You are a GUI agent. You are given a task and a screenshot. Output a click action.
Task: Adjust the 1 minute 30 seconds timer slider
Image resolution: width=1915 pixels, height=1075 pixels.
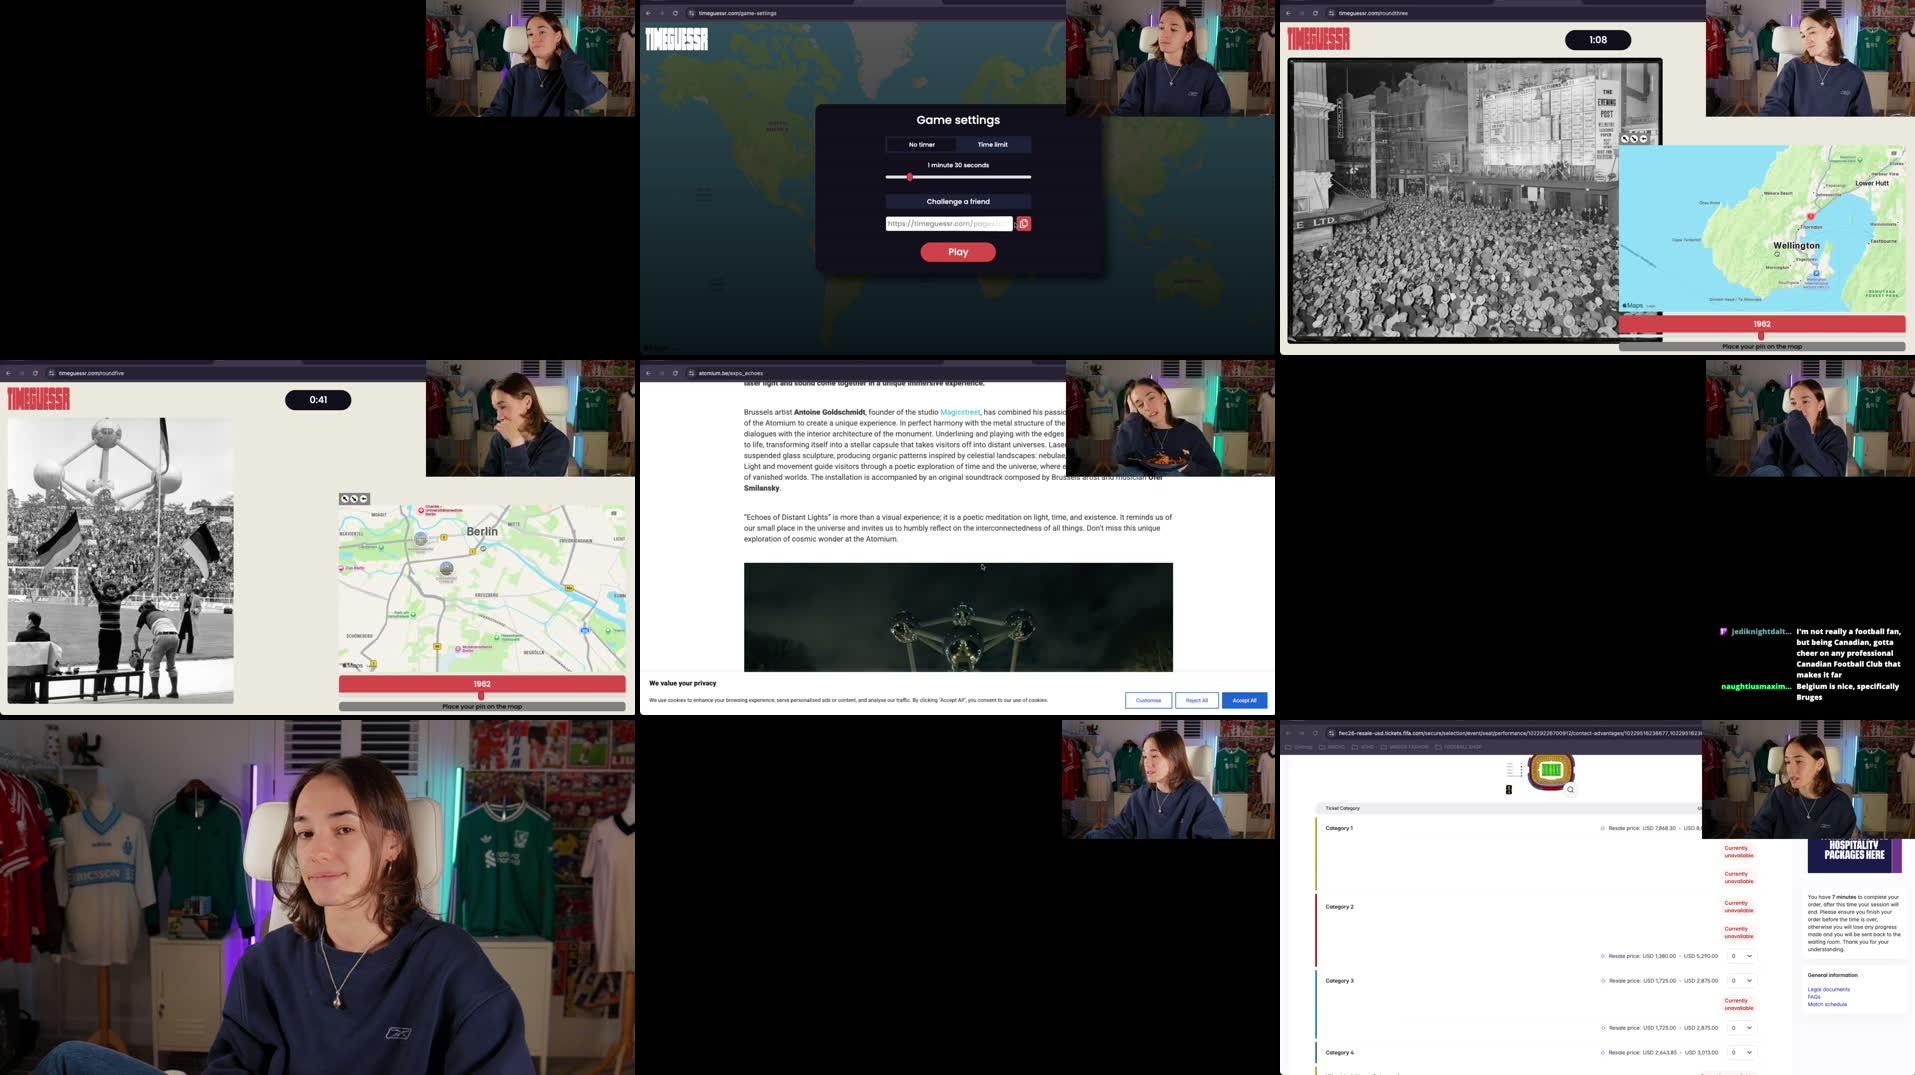click(x=910, y=177)
